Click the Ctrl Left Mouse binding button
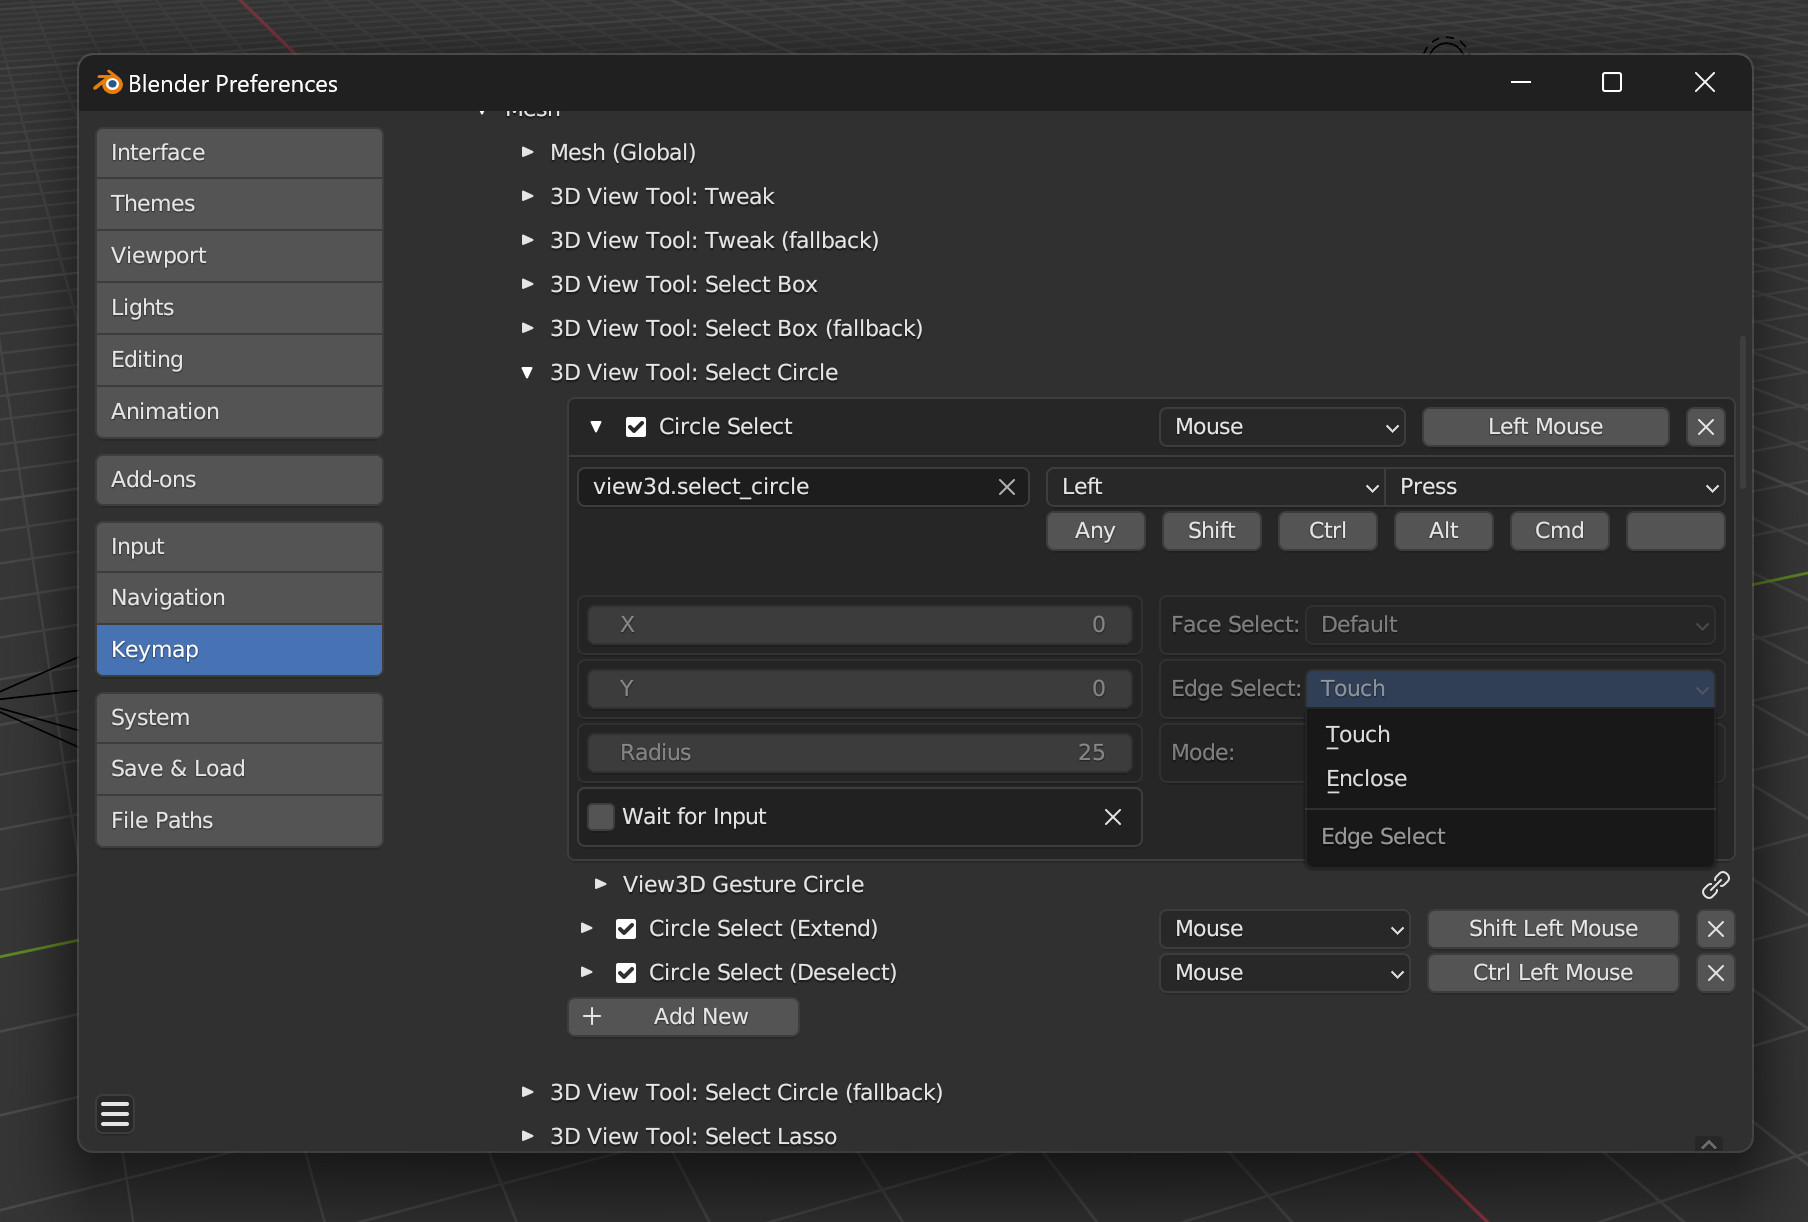Viewport: 1808px width, 1222px height. [1553, 973]
